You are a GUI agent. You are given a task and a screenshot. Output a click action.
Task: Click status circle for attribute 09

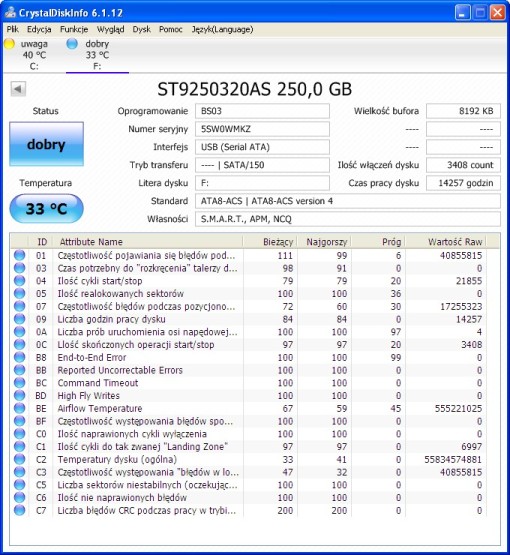[x=19, y=319]
